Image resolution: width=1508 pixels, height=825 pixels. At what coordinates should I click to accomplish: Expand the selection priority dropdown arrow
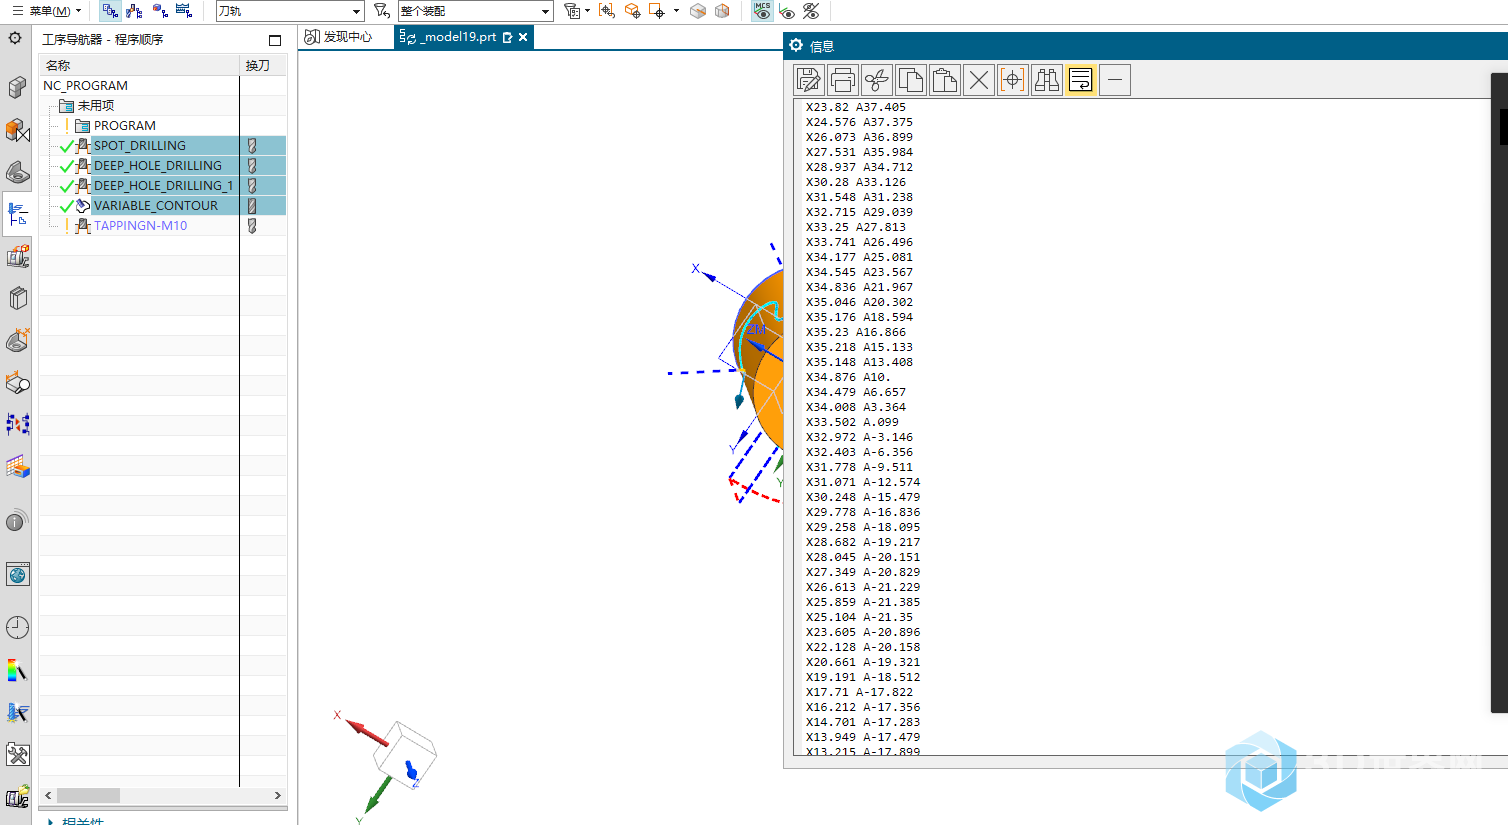[x=587, y=11]
